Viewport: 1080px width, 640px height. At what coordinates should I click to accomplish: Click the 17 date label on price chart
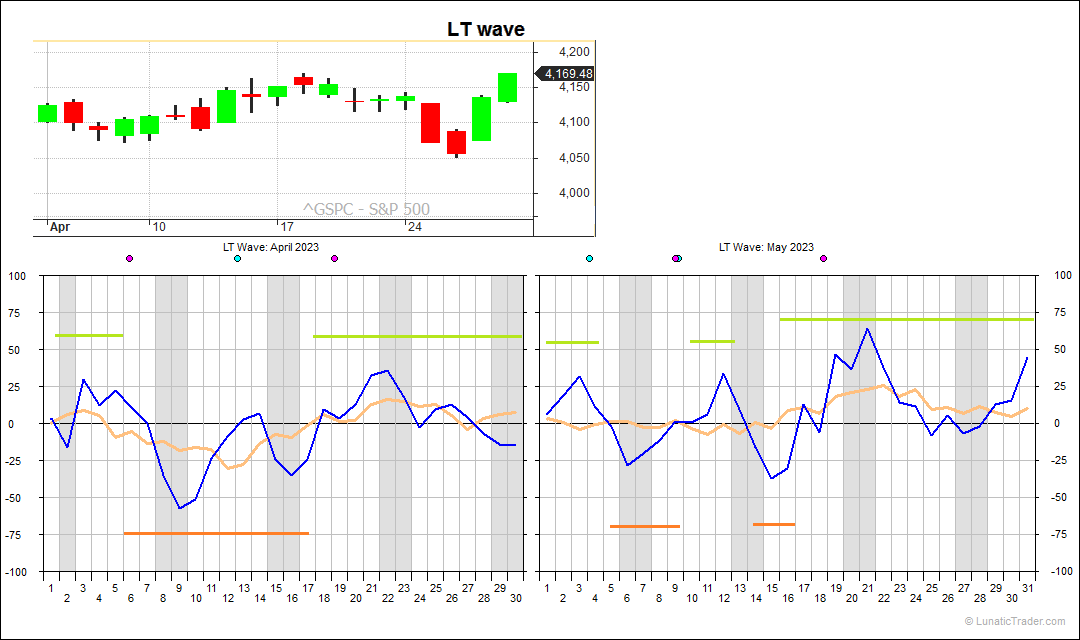click(x=287, y=227)
